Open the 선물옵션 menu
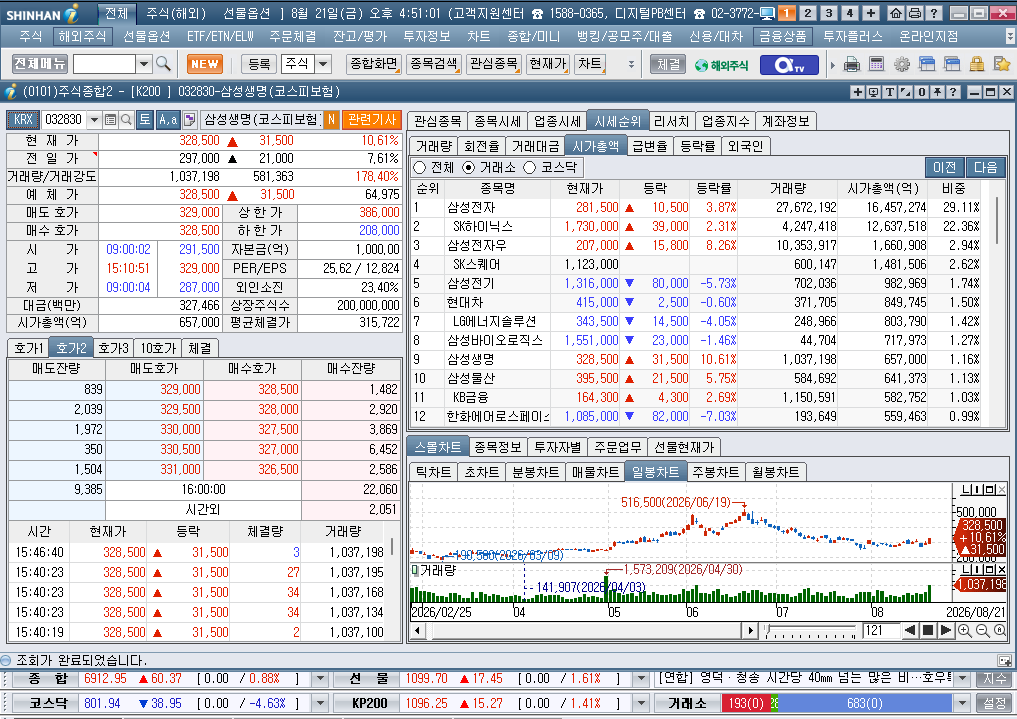This screenshot has height=719, width=1017. [x=147, y=36]
